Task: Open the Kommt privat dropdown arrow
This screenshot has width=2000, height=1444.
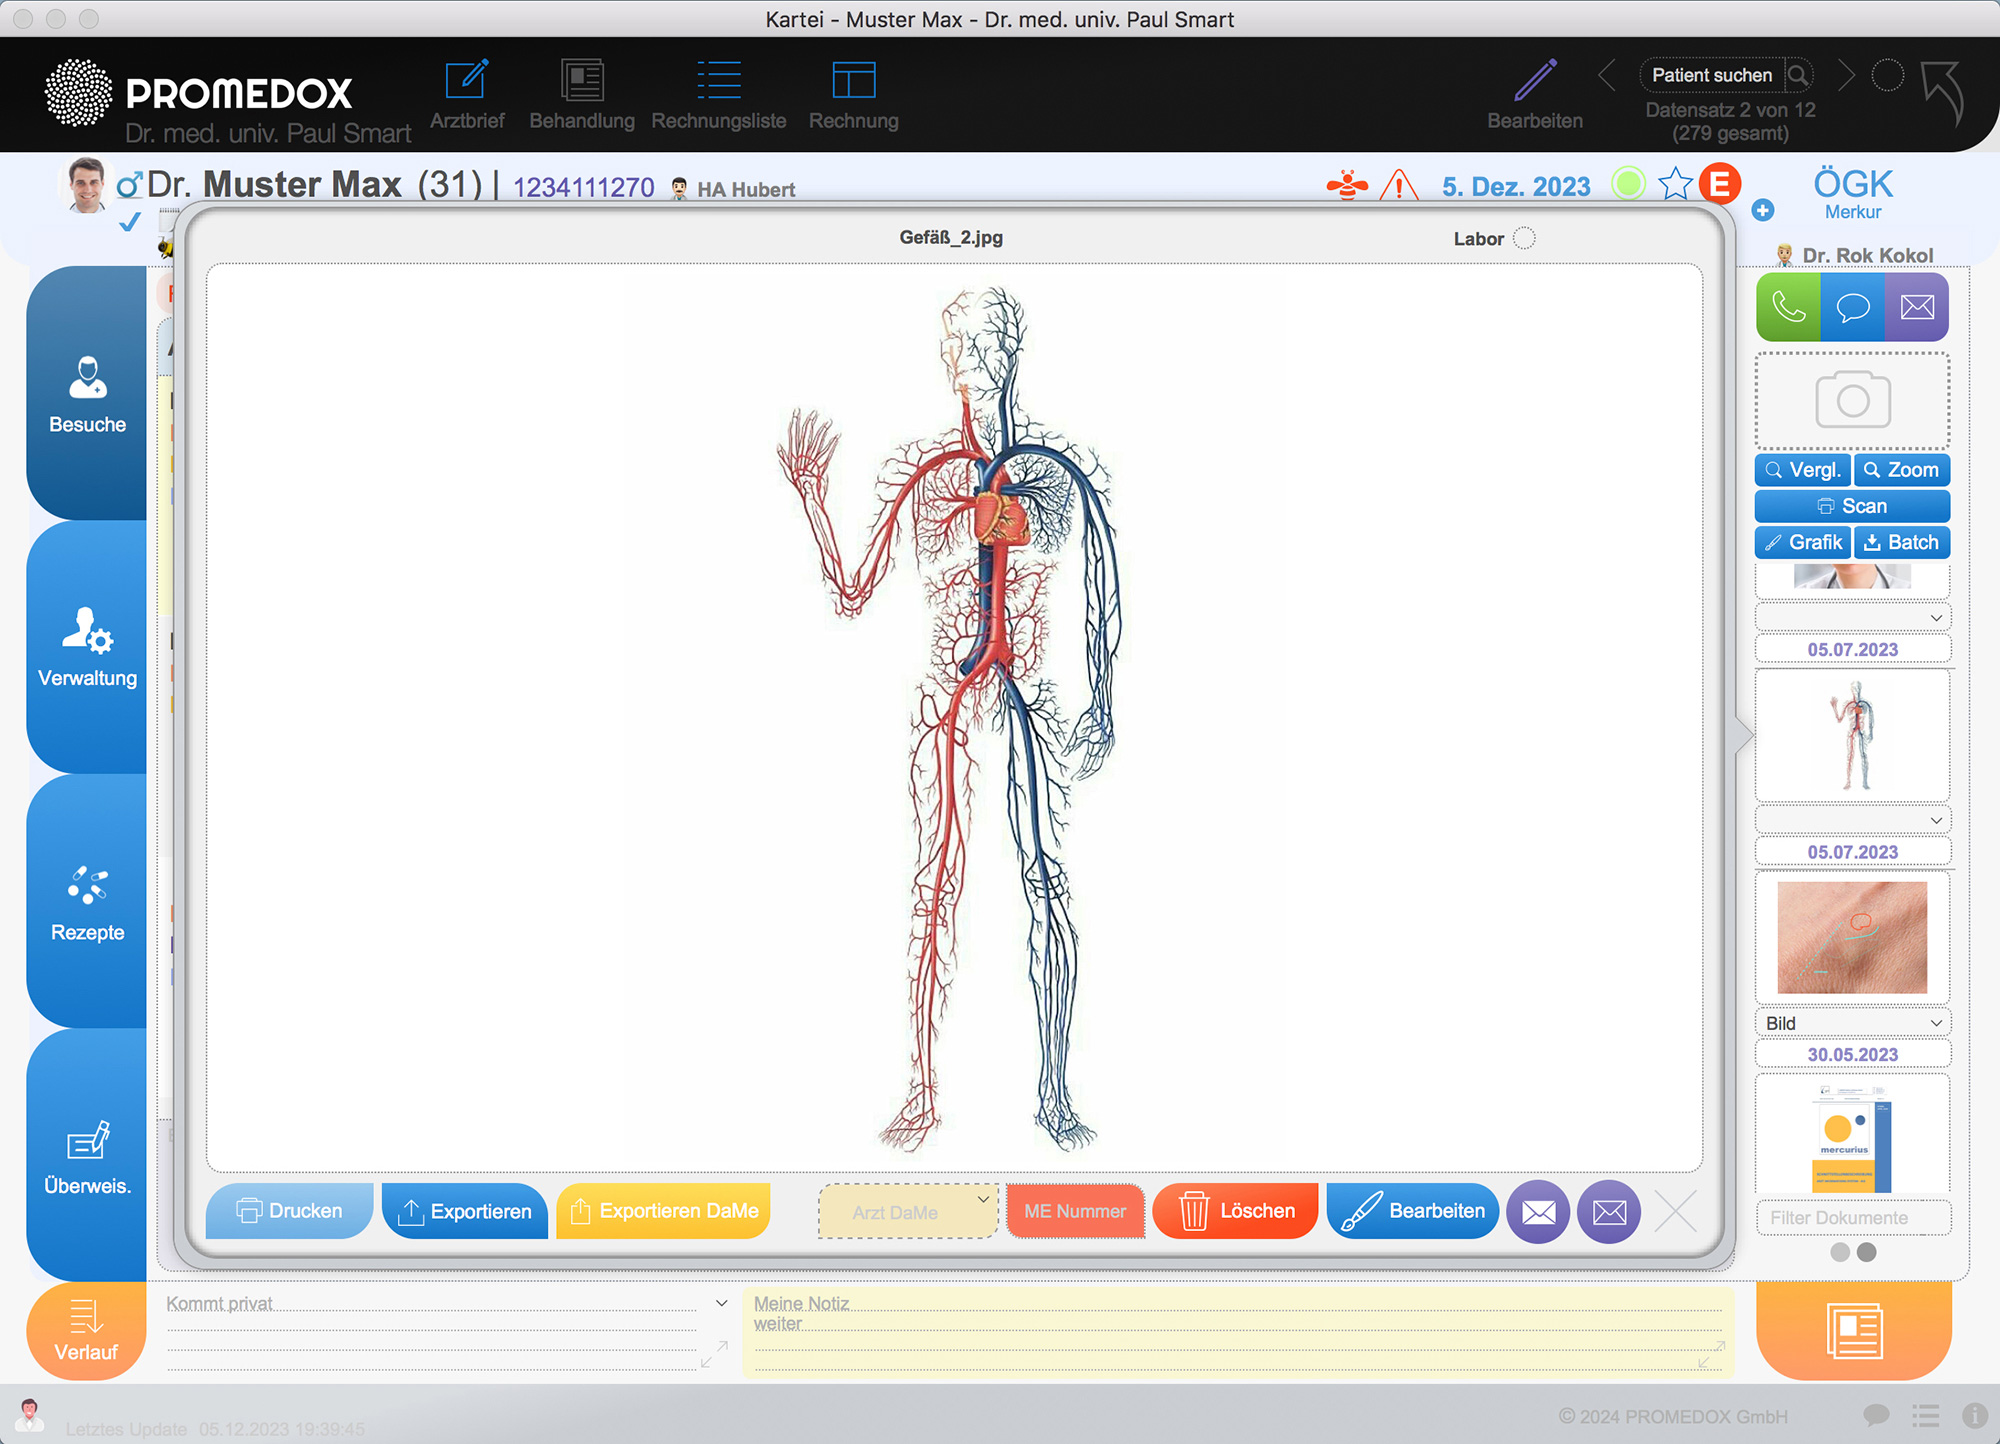Action: click(721, 1303)
